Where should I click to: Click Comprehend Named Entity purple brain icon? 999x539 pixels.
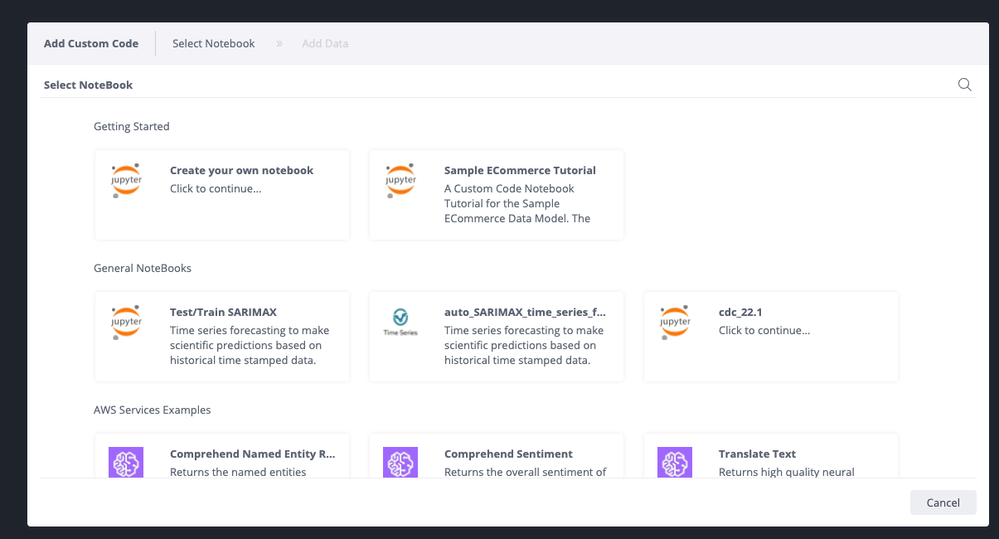point(127,462)
